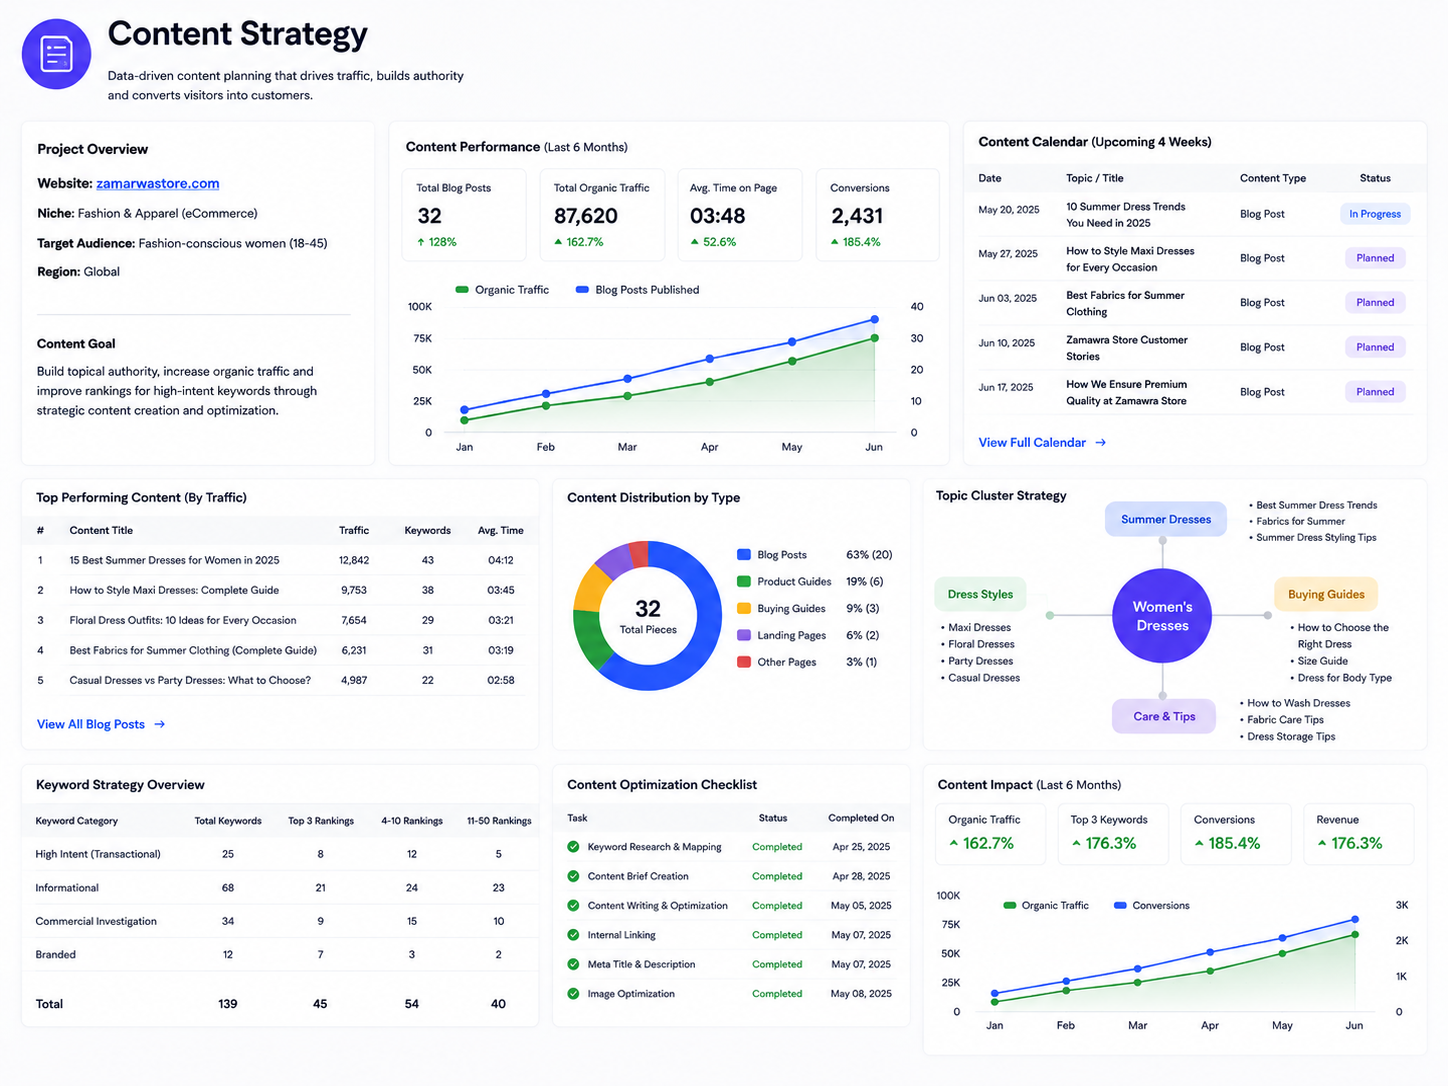The height and width of the screenshot is (1086, 1448).
Task: Click the up-triangle icon beside 162.7% in Content Performance
Action: point(558,242)
